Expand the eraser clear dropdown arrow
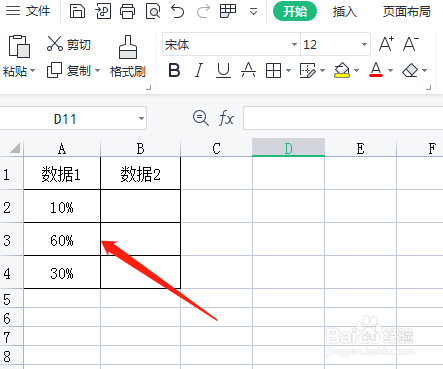 coord(425,70)
